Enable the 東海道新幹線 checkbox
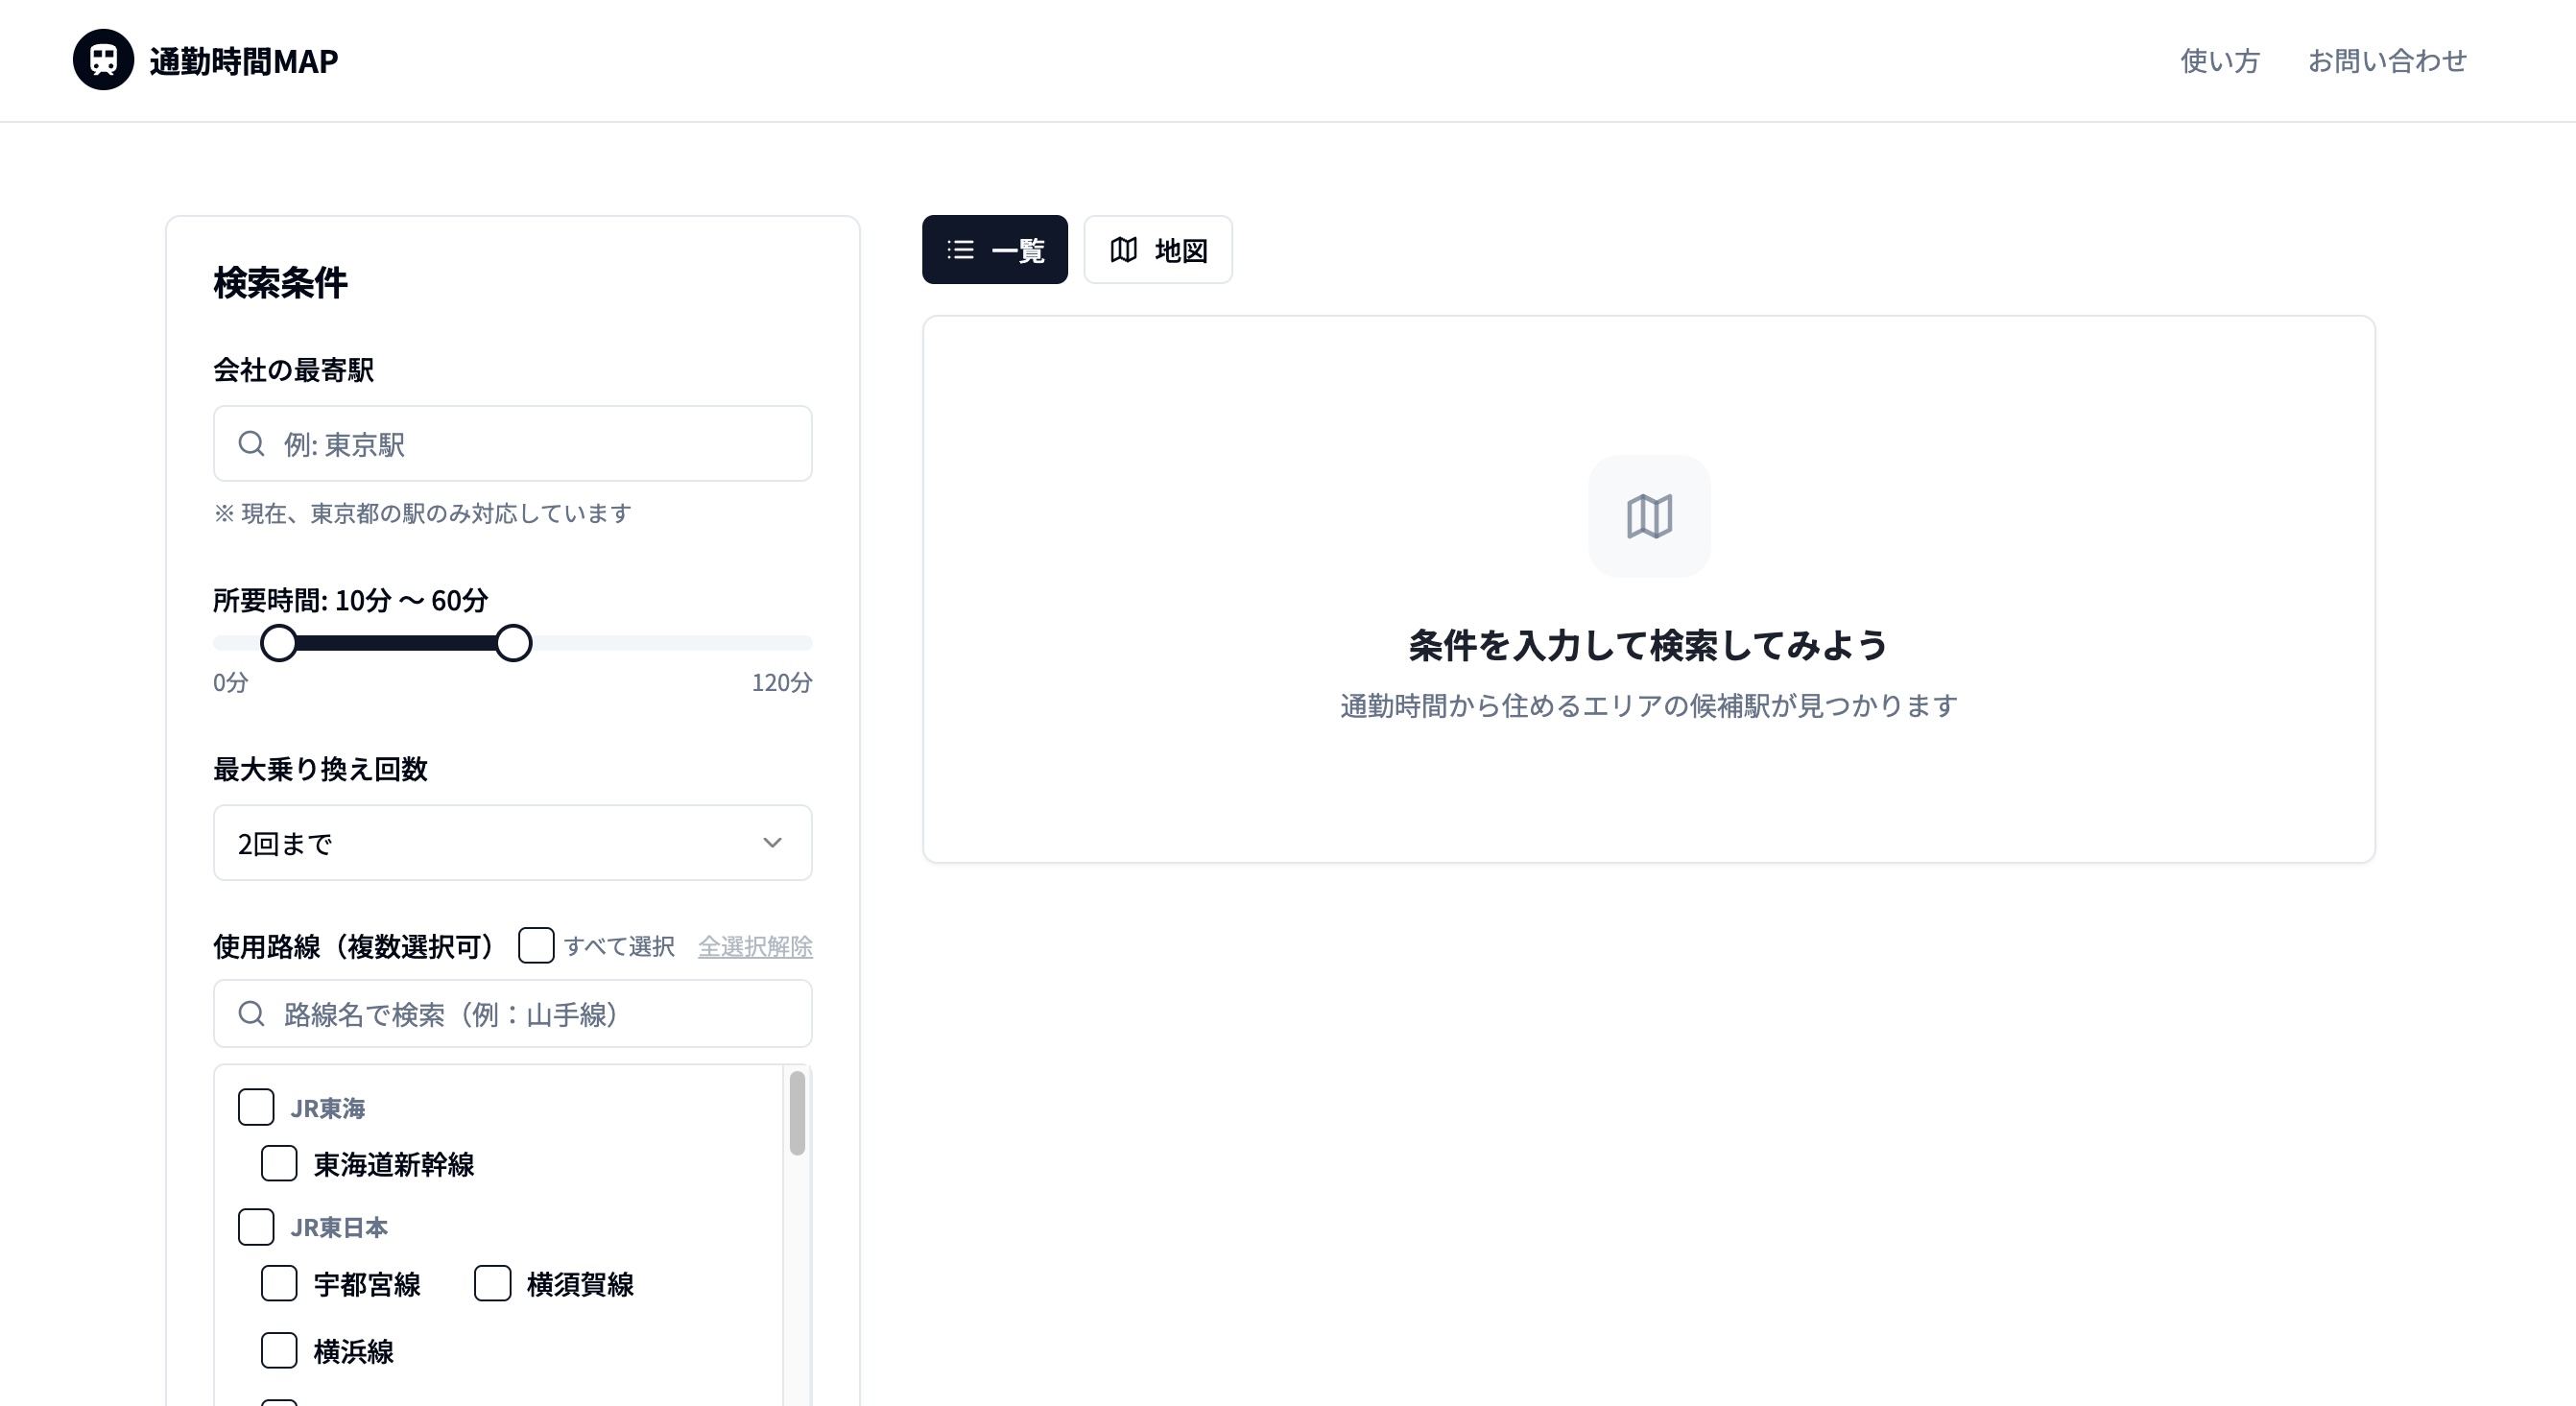 [x=279, y=1163]
